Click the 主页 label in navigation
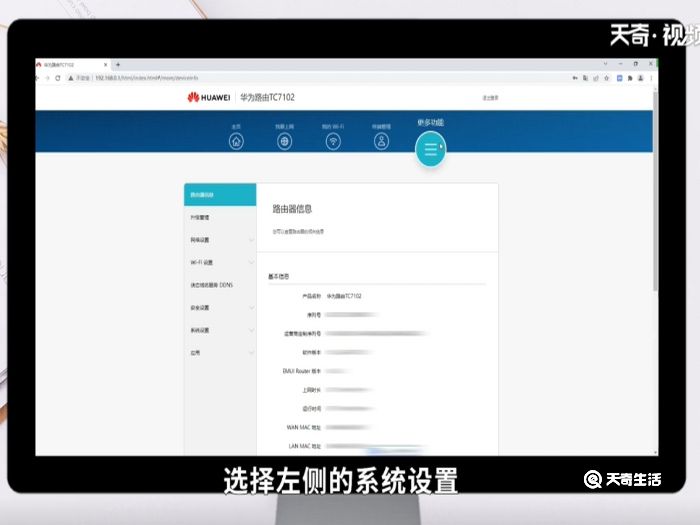This screenshot has height=525, width=700. point(236,127)
